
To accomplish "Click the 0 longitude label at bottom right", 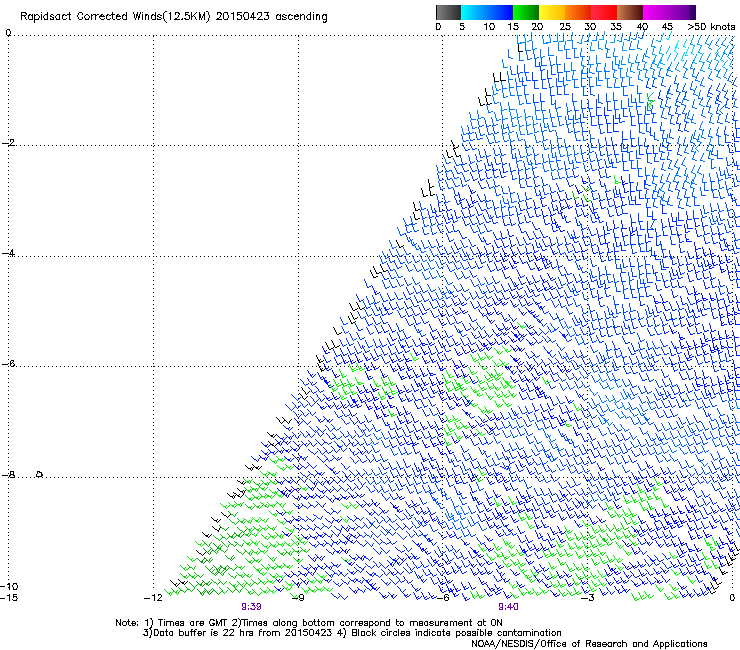I will pos(732,598).
